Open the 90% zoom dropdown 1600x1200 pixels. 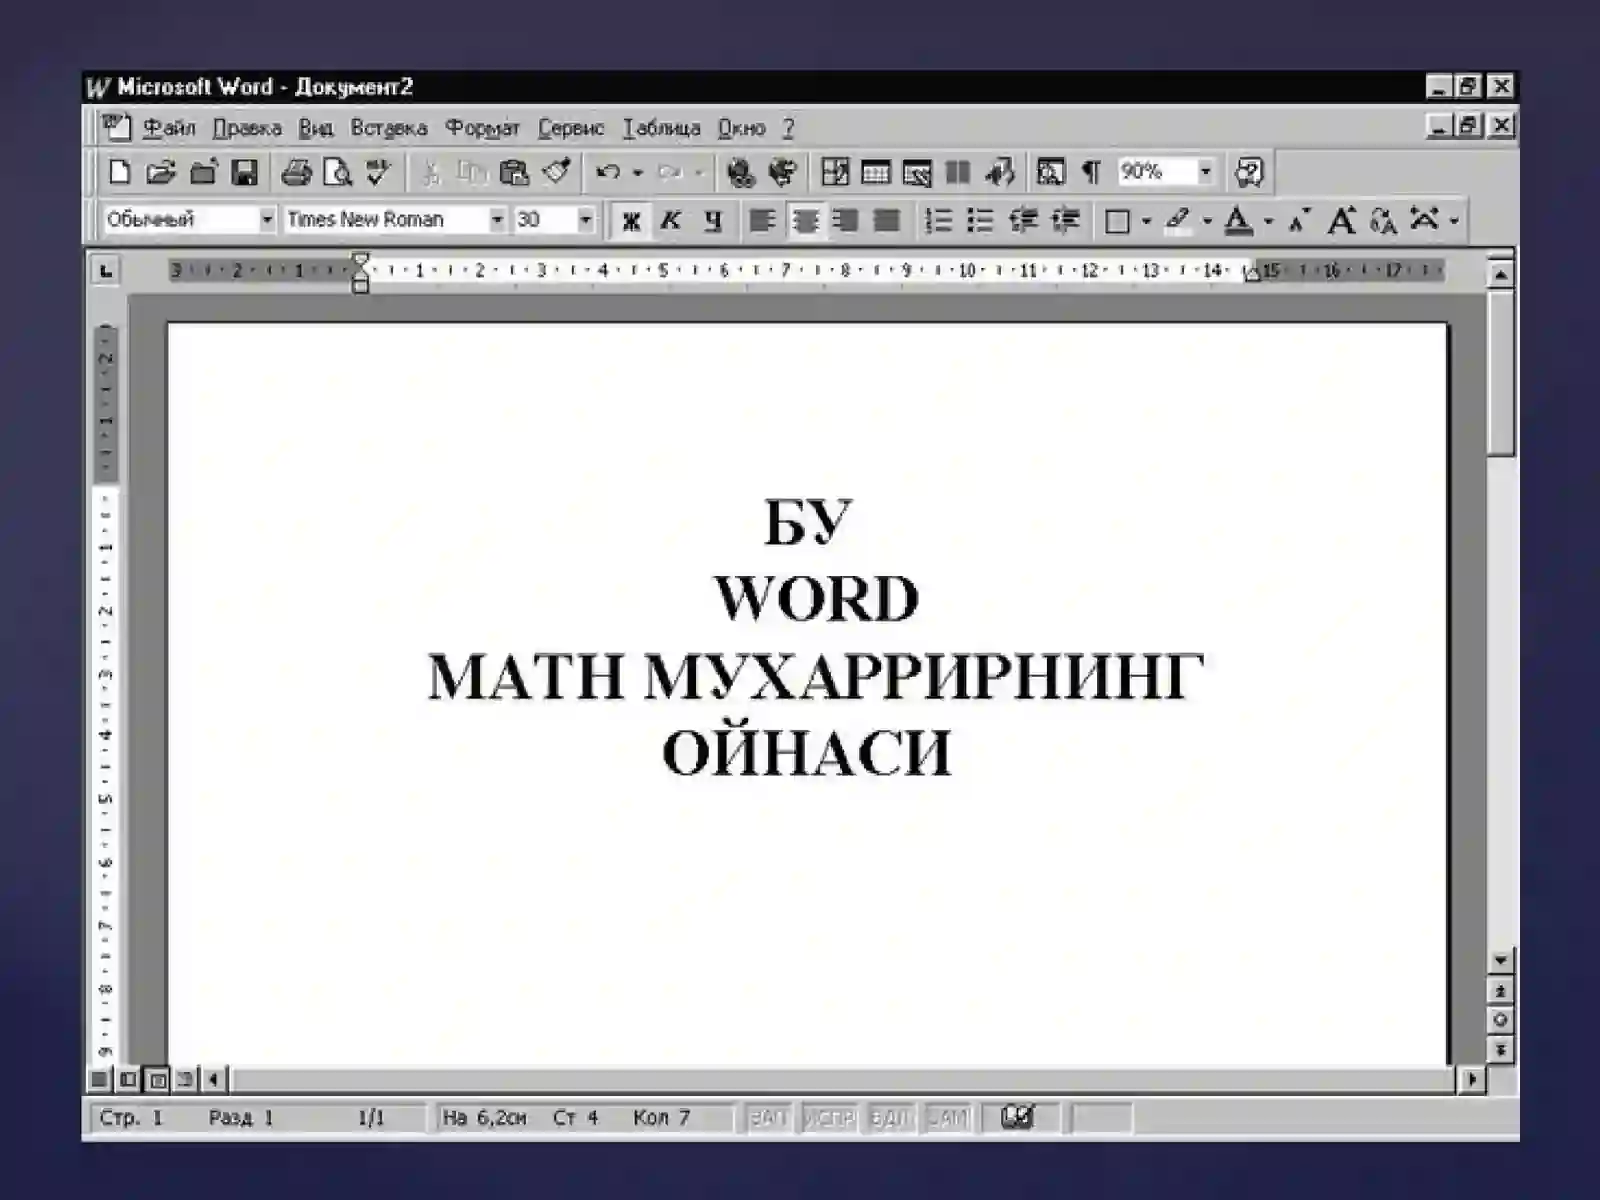pyautogui.click(x=1205, y=171)
